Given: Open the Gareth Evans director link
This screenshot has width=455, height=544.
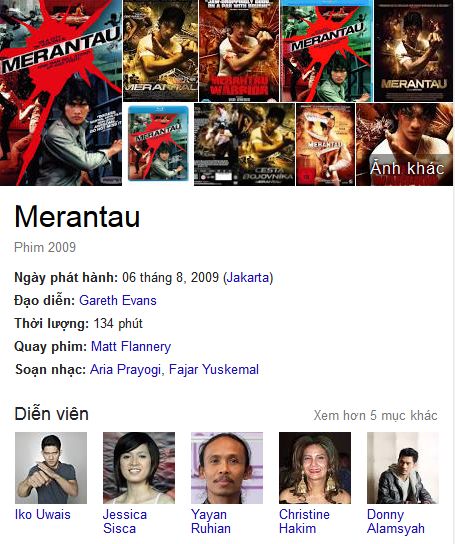Looking at the screenshot, I should coord(118,300).
